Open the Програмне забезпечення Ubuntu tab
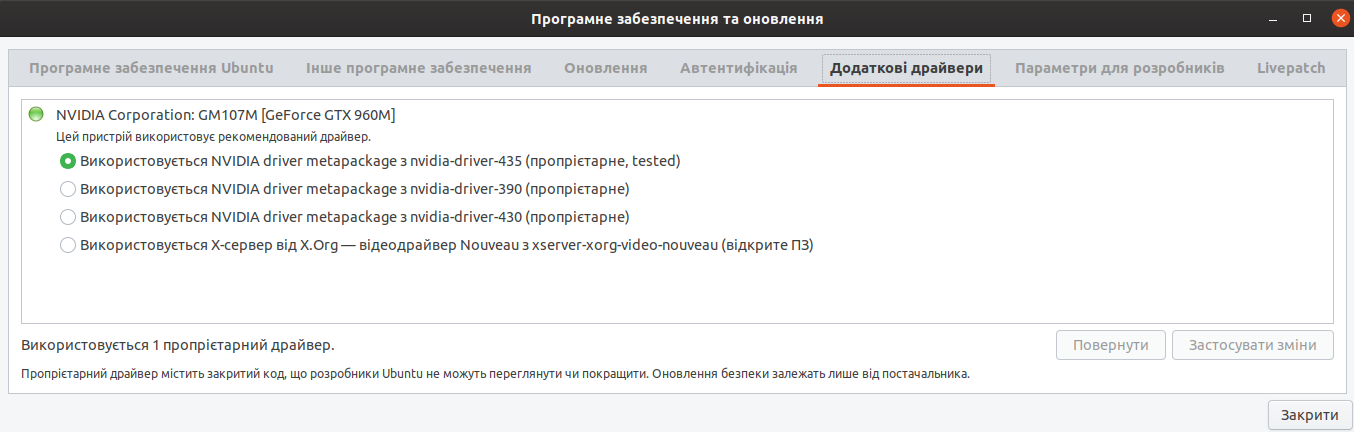The height and width of the screenshot is (432, 1354). coord(151,68)
